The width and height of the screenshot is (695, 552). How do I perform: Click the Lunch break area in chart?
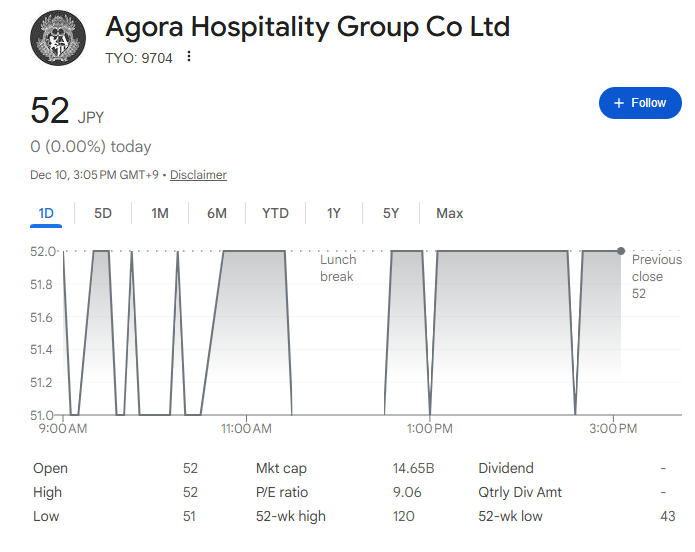(337, 268)
